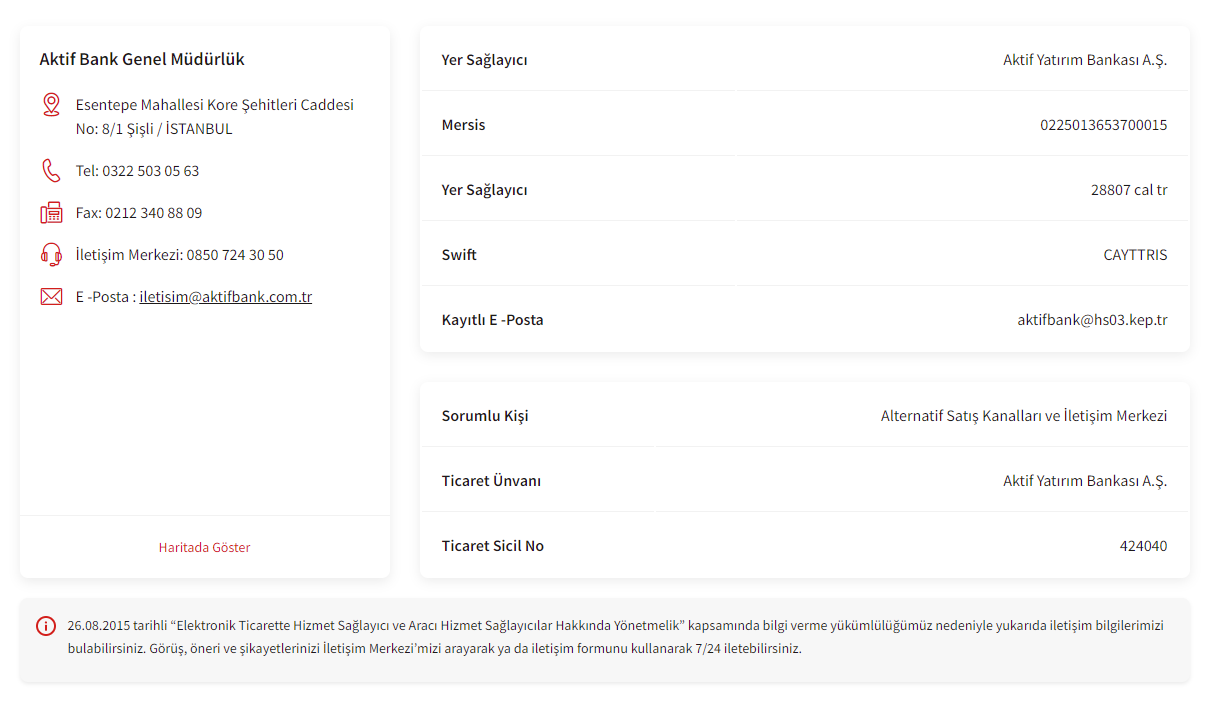Click the aktifbank@hs03.kep.tr registered email
This screenshot has height=701, width=1209.
coord(1092,320)
